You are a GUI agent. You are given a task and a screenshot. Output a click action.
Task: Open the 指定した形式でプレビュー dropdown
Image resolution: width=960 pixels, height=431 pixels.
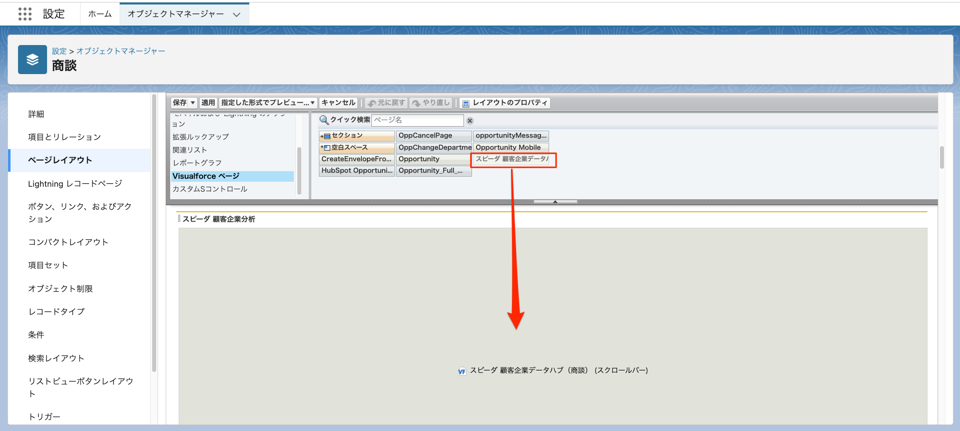pyautogui.click(x=268, y=103)
